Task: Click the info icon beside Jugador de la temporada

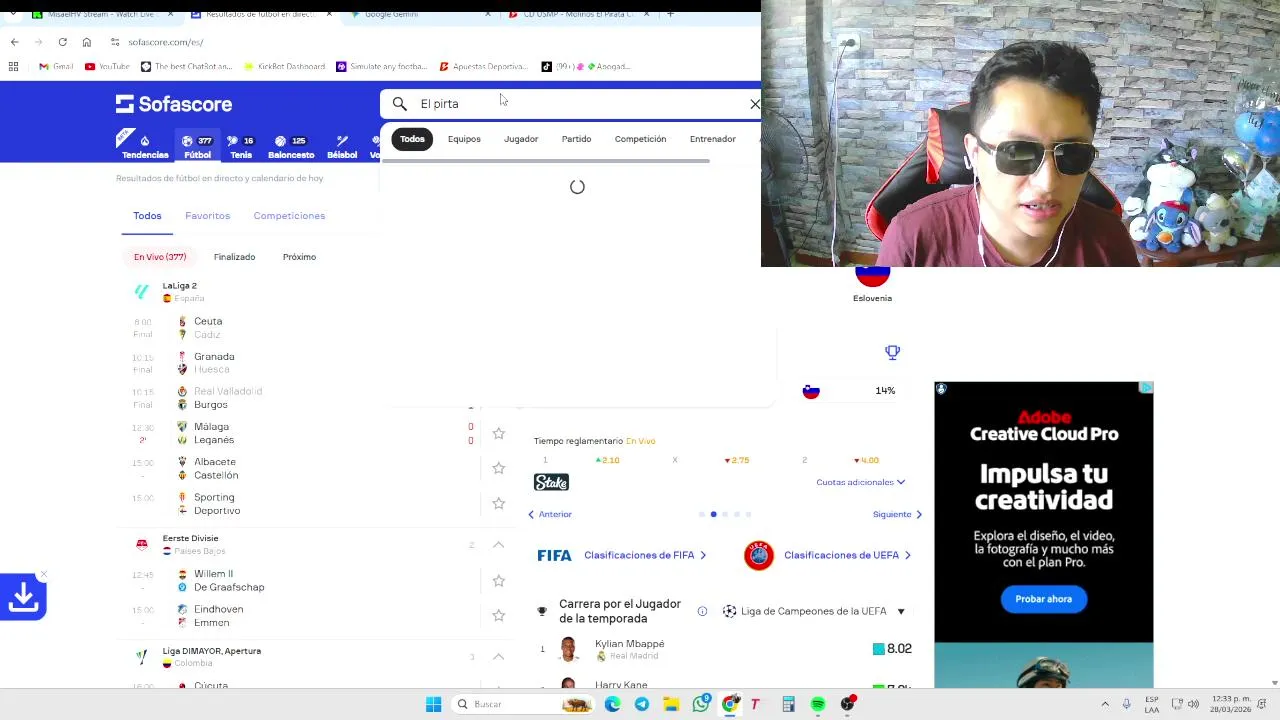Action: [x=702, y=611]
